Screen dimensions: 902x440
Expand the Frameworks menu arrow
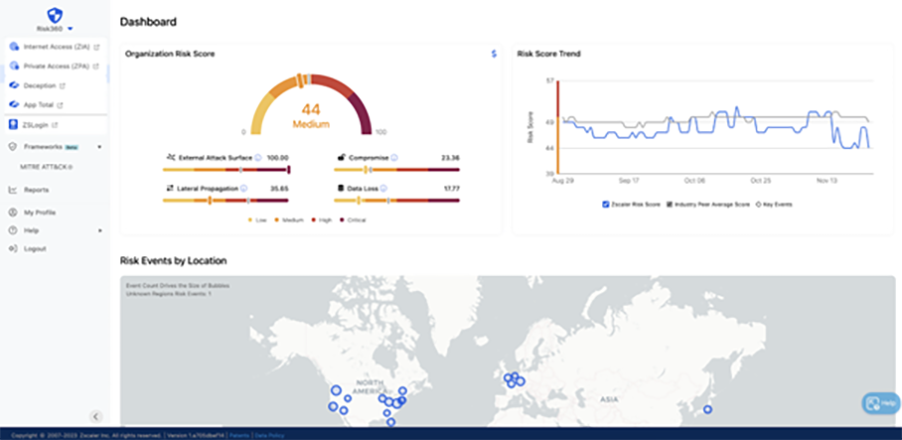click(x=99, y=147)
